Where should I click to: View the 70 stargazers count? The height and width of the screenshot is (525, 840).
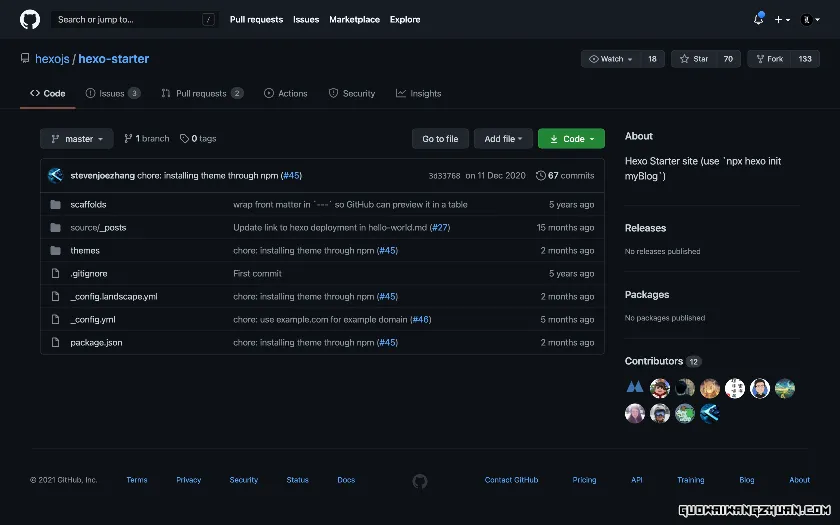(x=728, y=59)
